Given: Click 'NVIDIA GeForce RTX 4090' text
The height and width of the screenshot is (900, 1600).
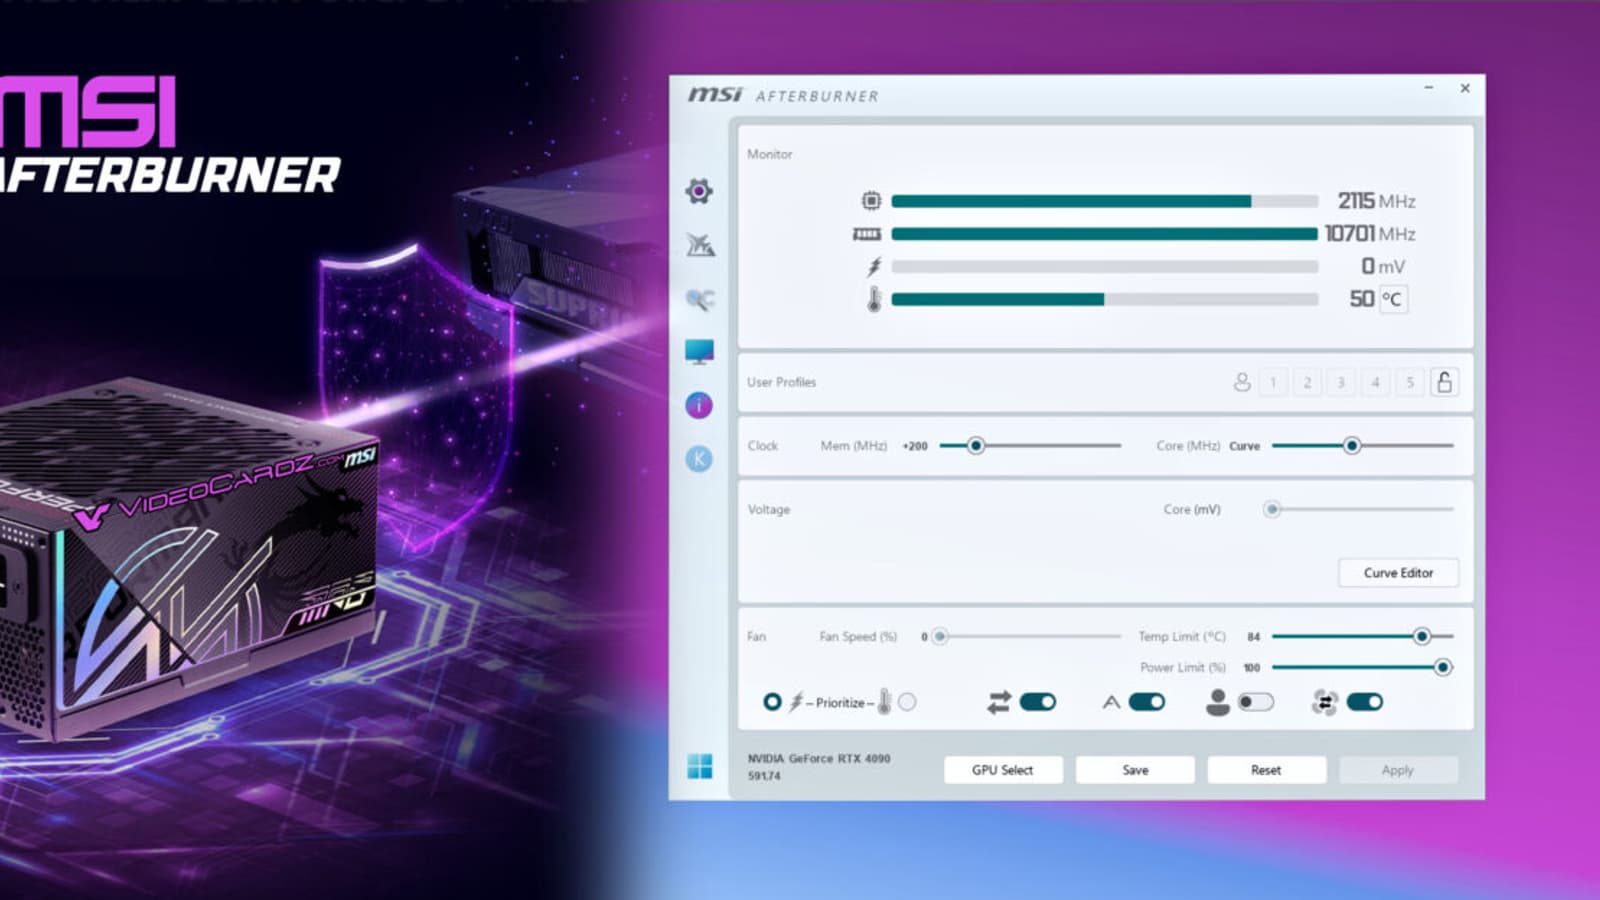Looking at the screenshot, I should (x=819, y=758).
